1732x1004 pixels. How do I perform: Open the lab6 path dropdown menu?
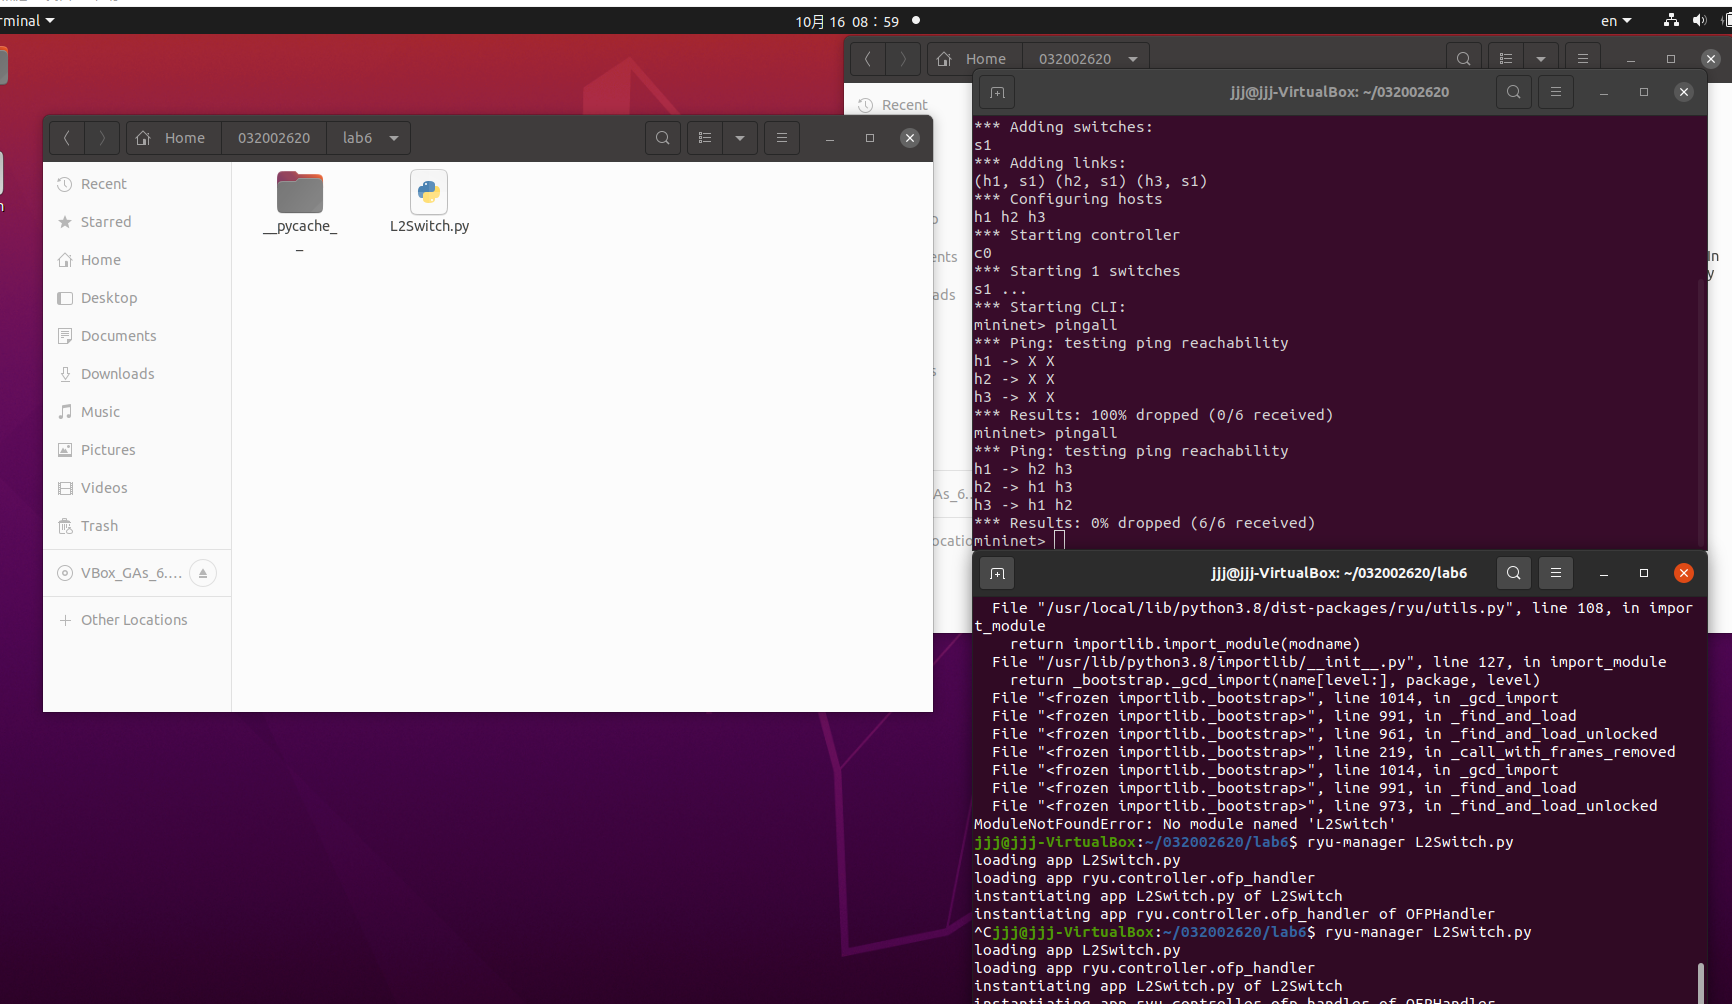[394, 138]
